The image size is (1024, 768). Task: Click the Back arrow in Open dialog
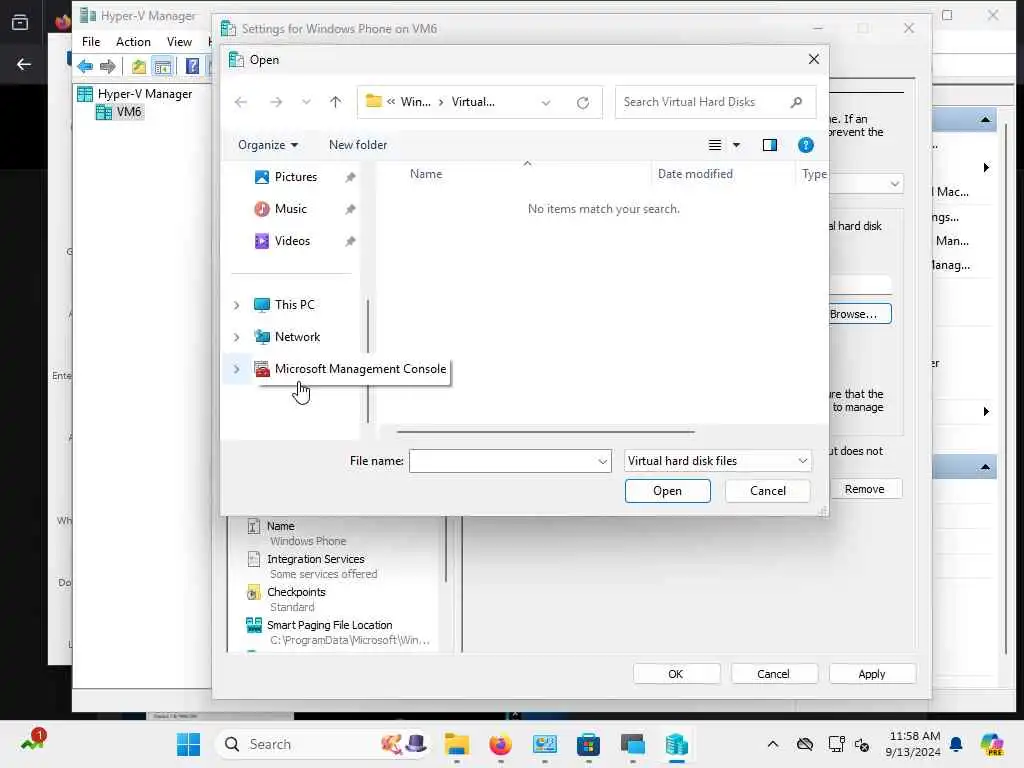tap(241, 102)
